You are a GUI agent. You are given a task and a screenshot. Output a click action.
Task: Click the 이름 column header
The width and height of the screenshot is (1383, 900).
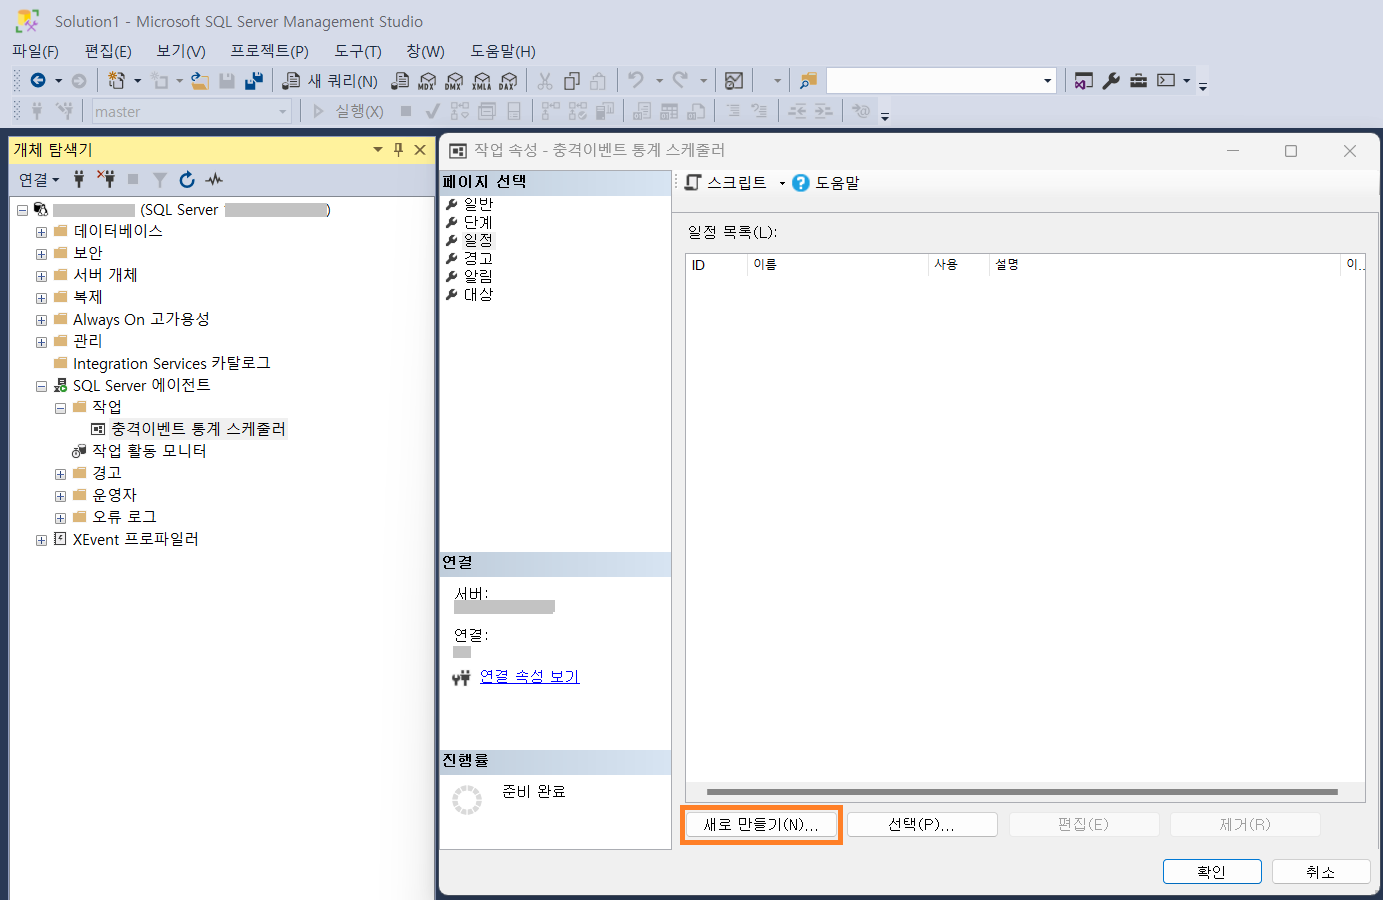click(838, 265)
